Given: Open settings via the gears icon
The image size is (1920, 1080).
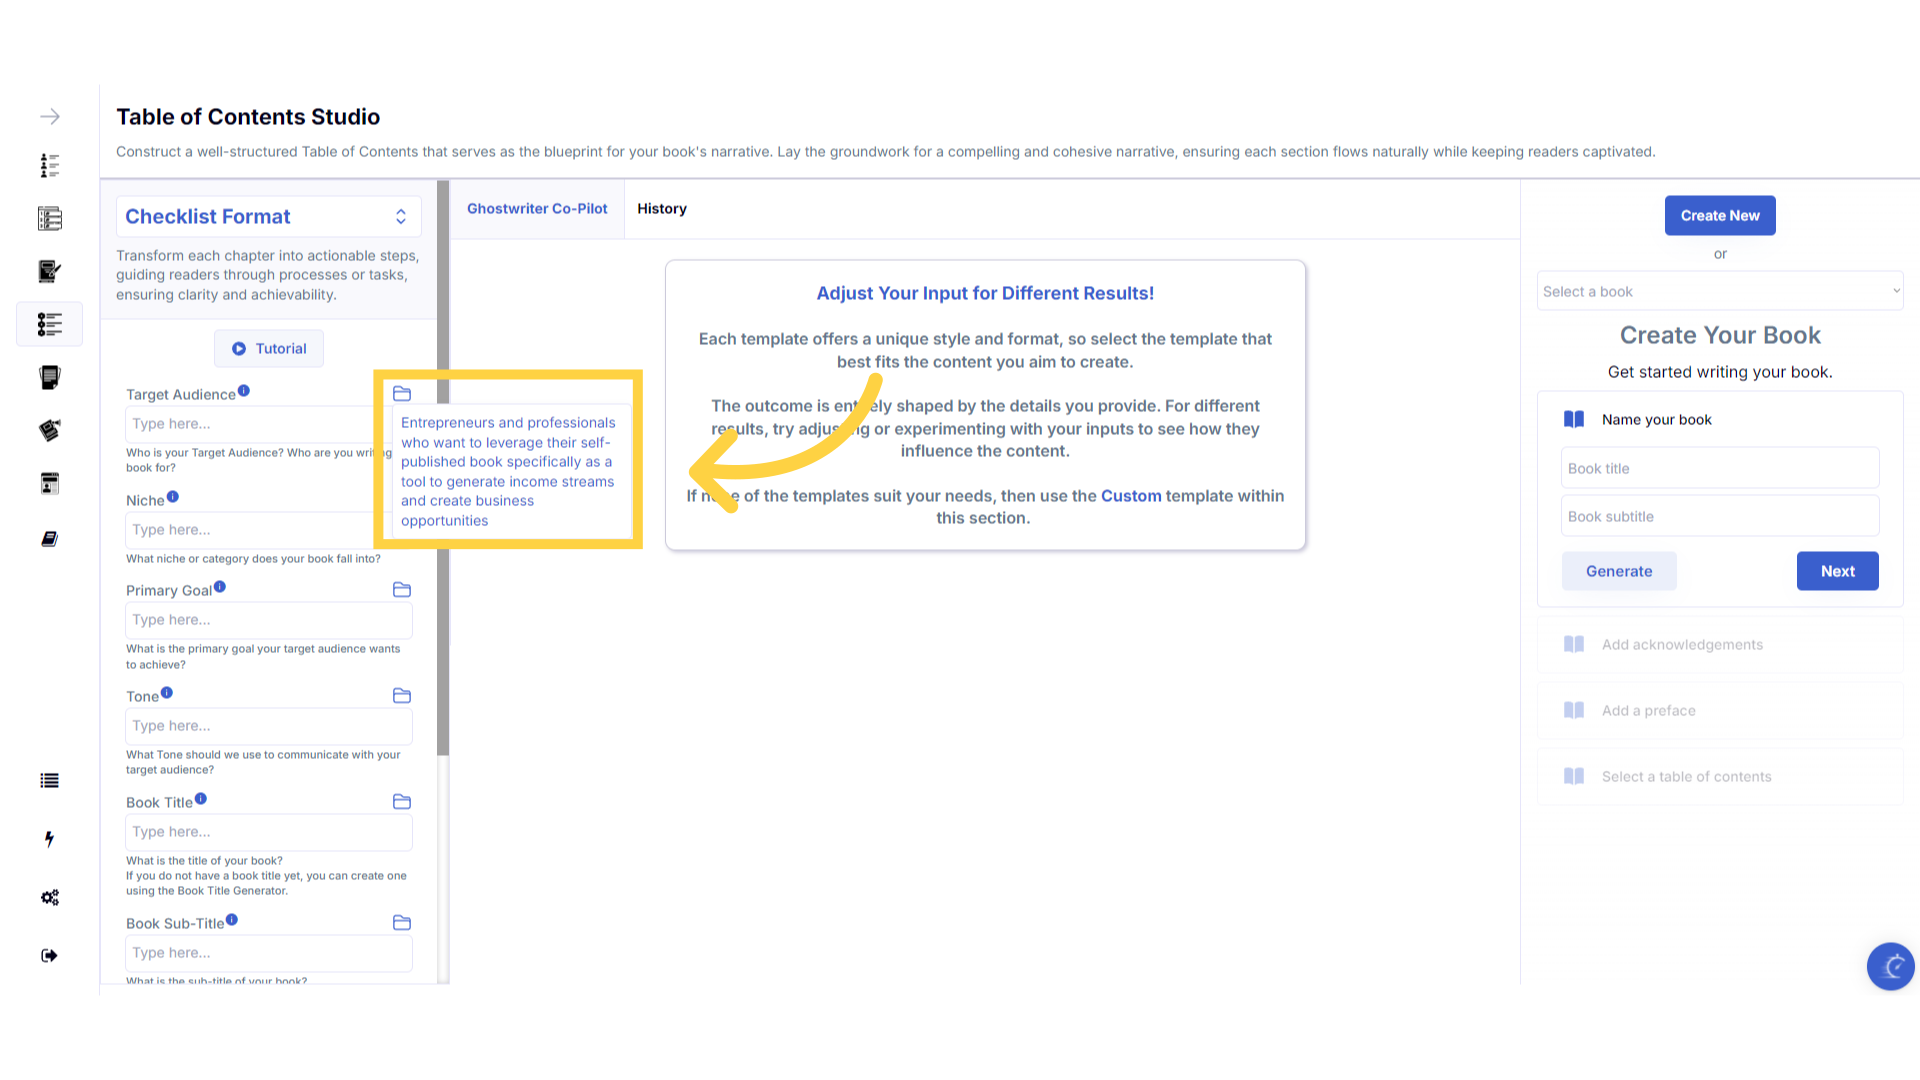Looking at the screenshot, I should (x=50, y=897).
